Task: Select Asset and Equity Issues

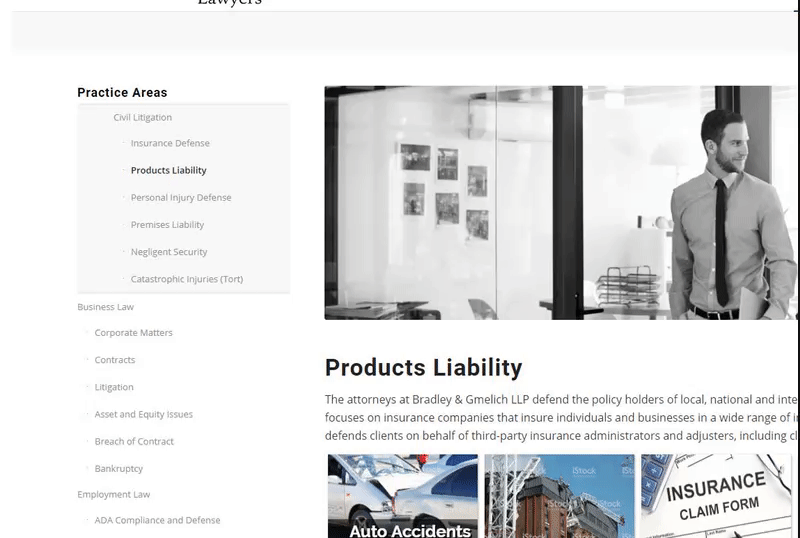Action: click(143, 414)
